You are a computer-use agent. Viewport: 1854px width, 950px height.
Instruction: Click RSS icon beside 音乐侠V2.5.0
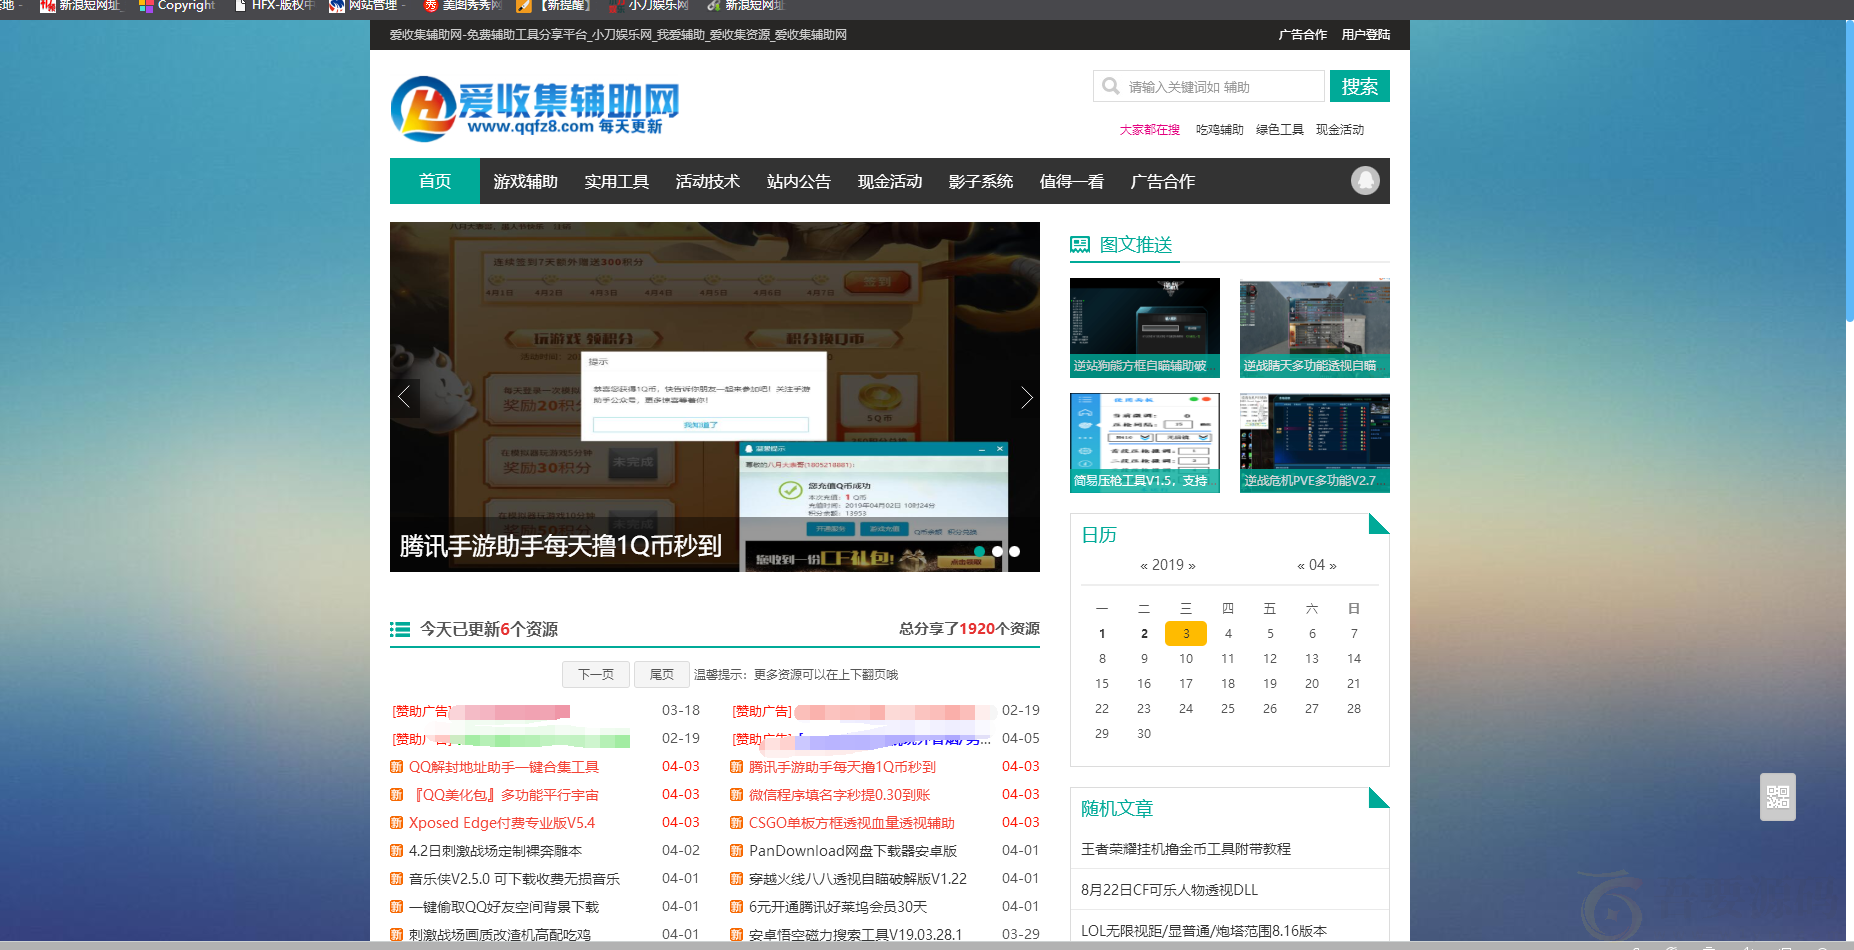(396, 879)
